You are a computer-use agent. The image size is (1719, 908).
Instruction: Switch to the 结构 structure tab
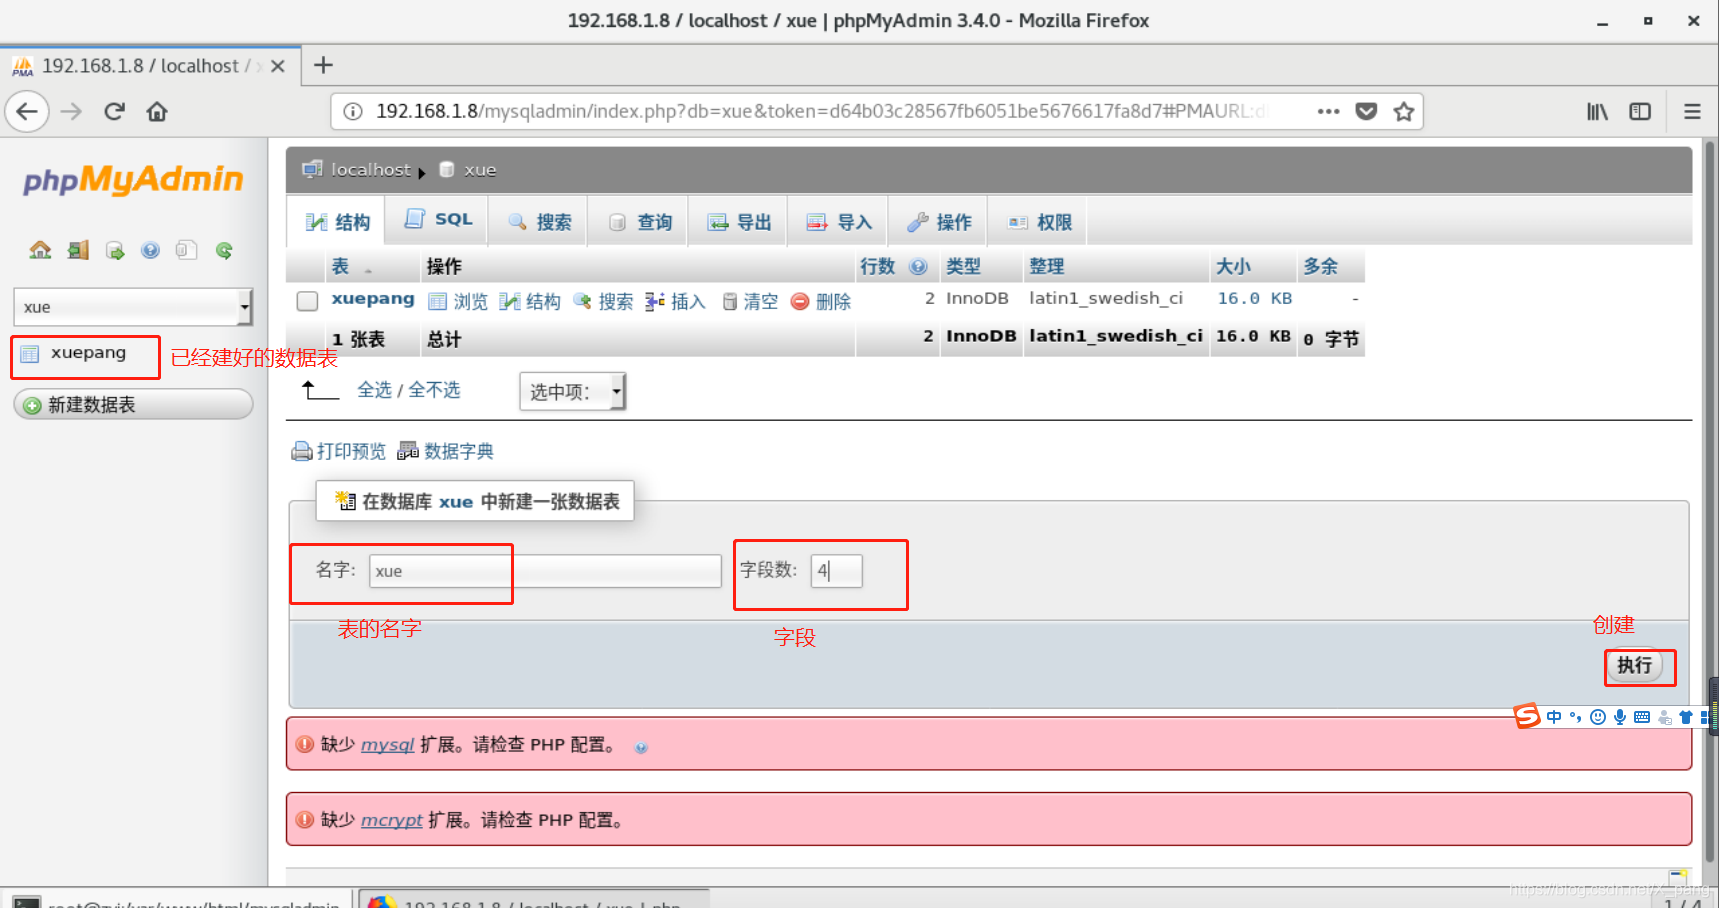coord(338,221)
